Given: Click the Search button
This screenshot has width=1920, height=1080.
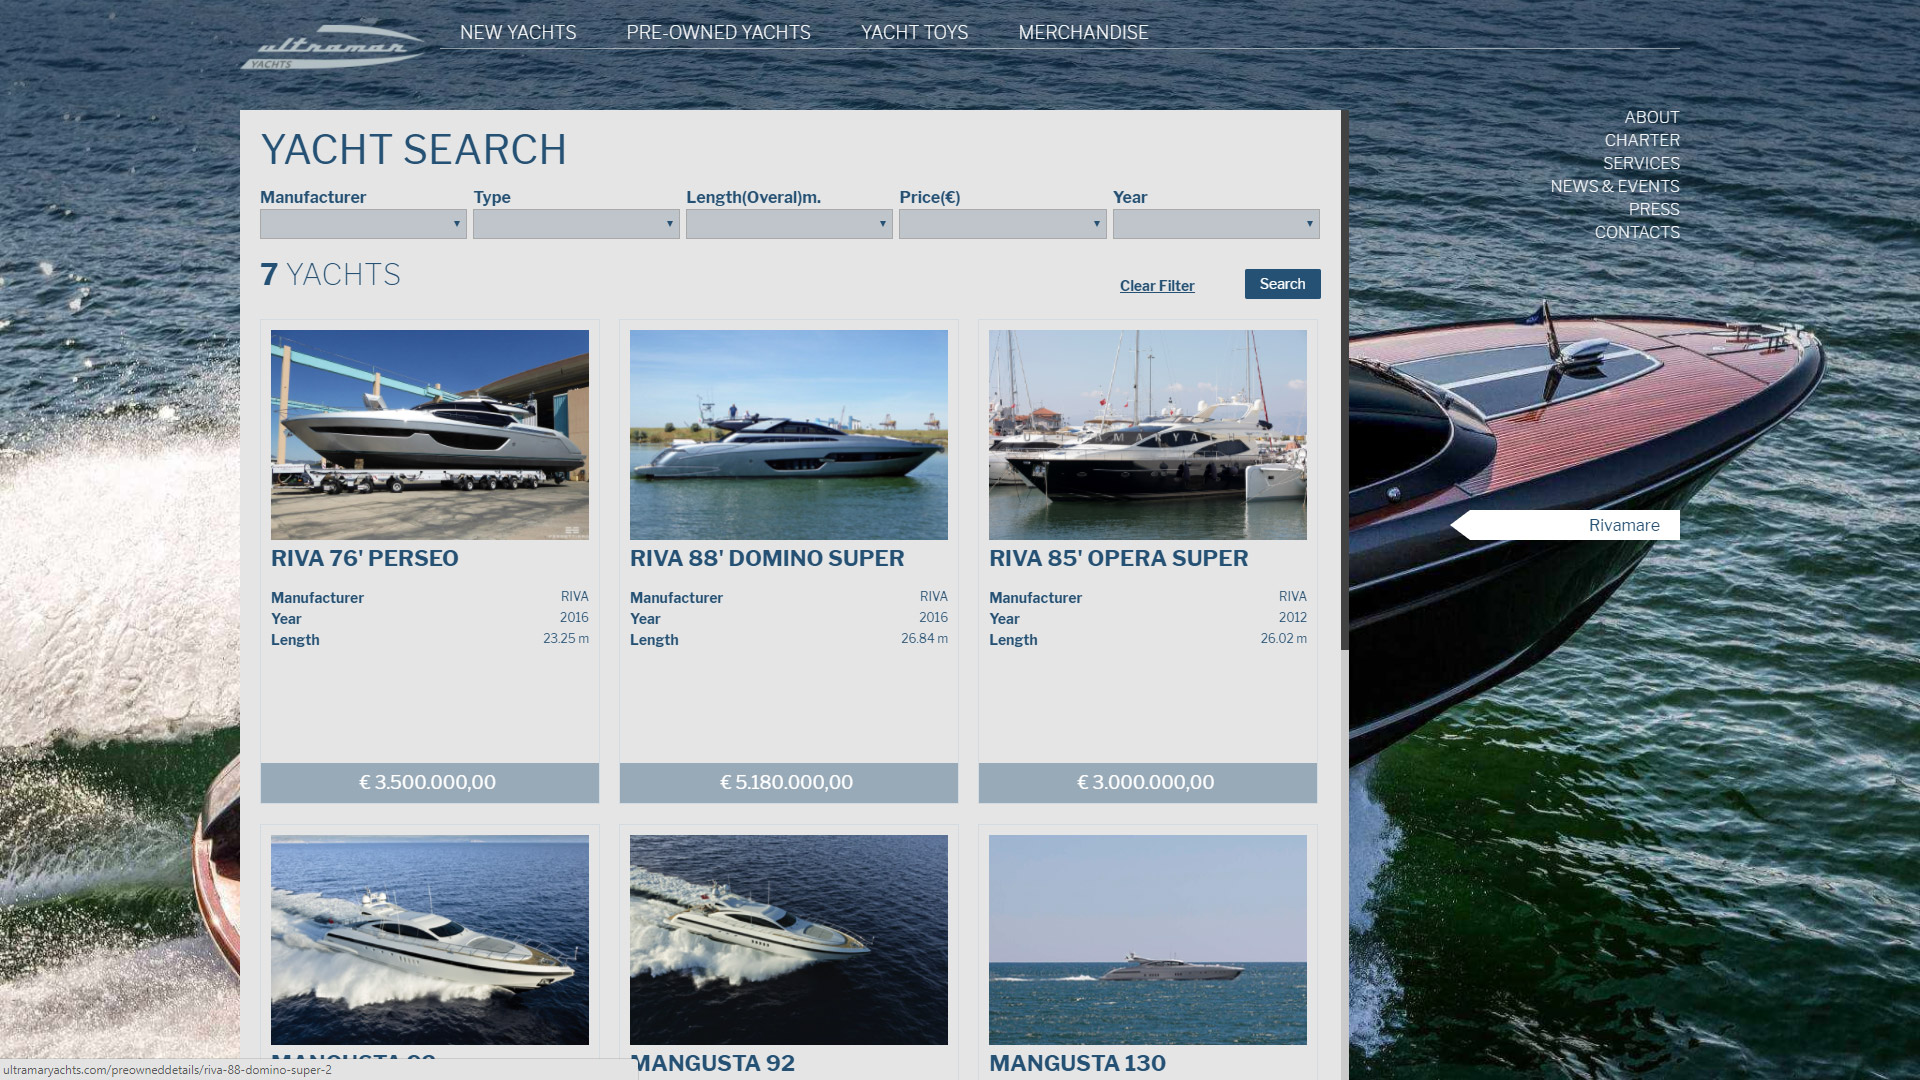Looking at the screenshot, I should (1282, 284).
